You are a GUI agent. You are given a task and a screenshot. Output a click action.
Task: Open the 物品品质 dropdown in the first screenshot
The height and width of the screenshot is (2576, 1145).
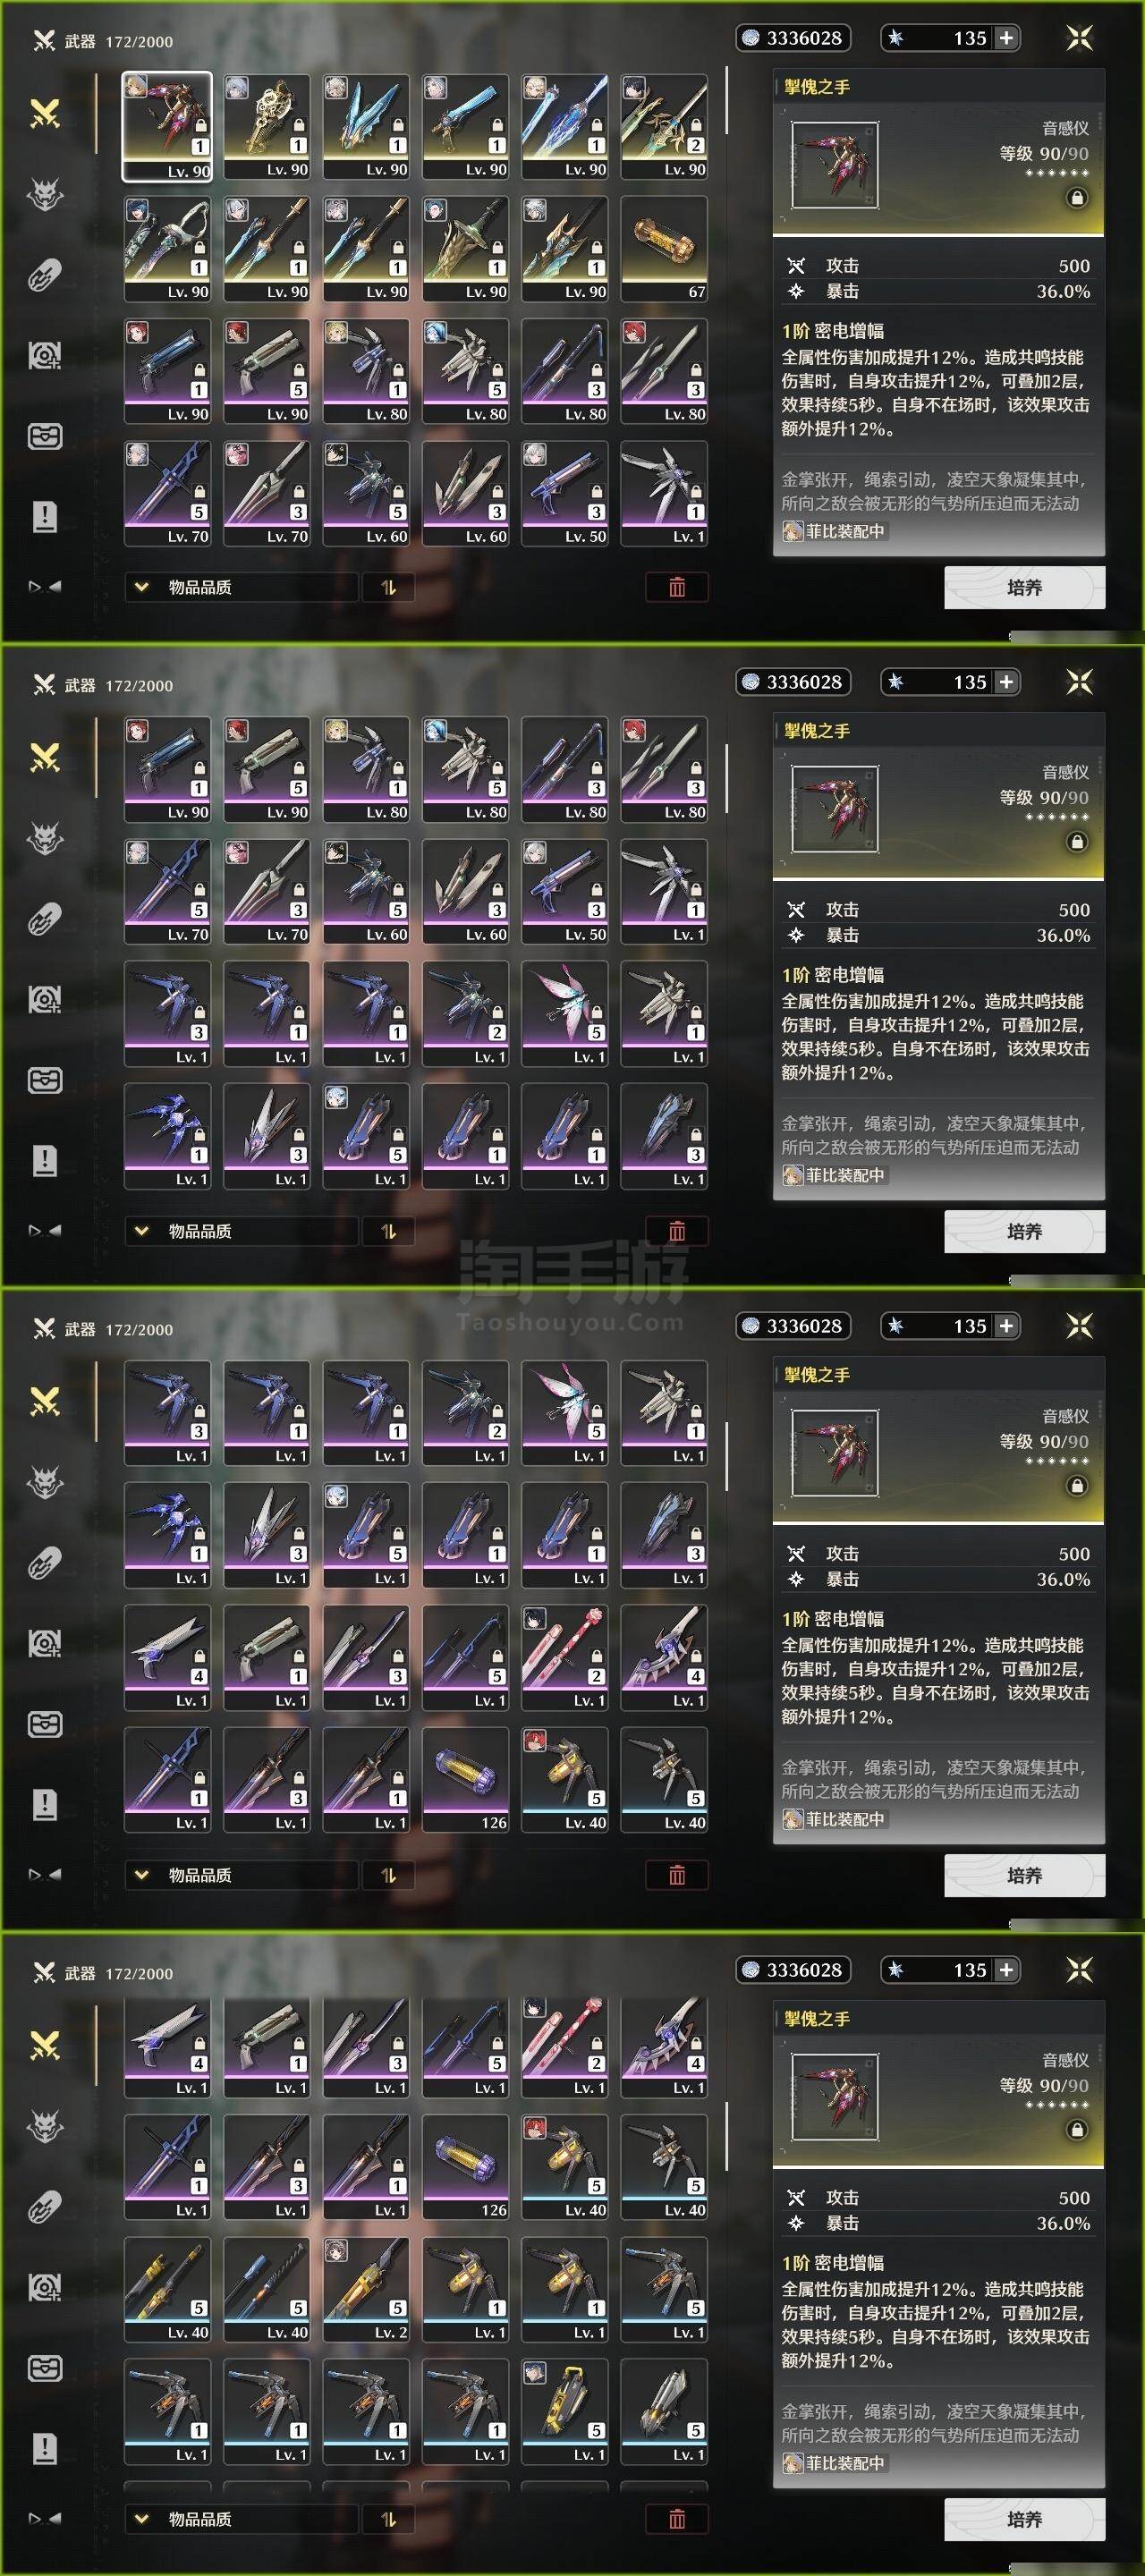coord(241,587)
